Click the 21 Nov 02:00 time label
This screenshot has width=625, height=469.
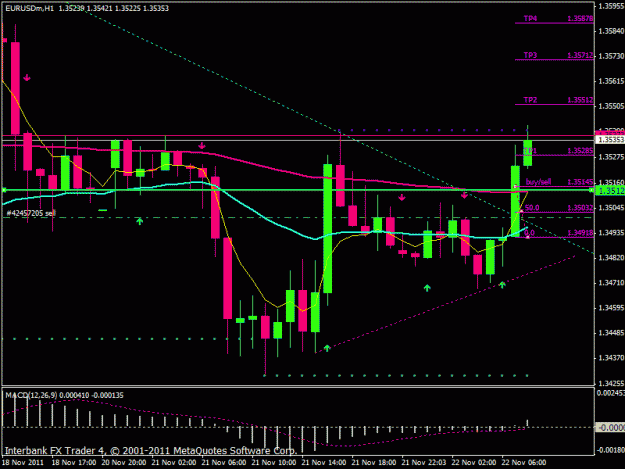[x=174, y=463]
